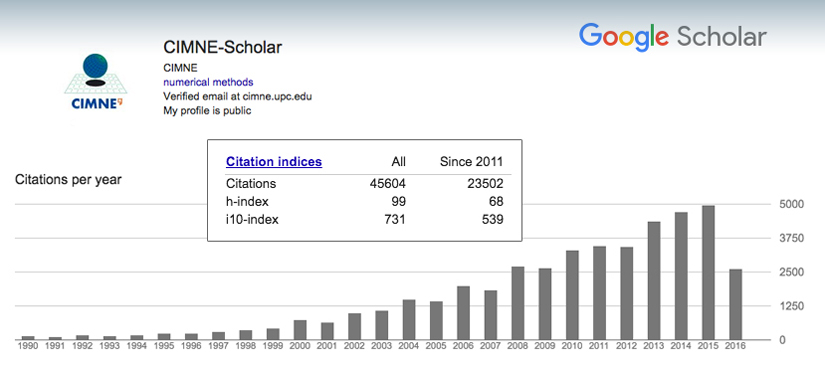Image resolution: width=825 pixels, height=368 pixels.
Task: Open the numerical methods interest link
Action: pos(208,82)
